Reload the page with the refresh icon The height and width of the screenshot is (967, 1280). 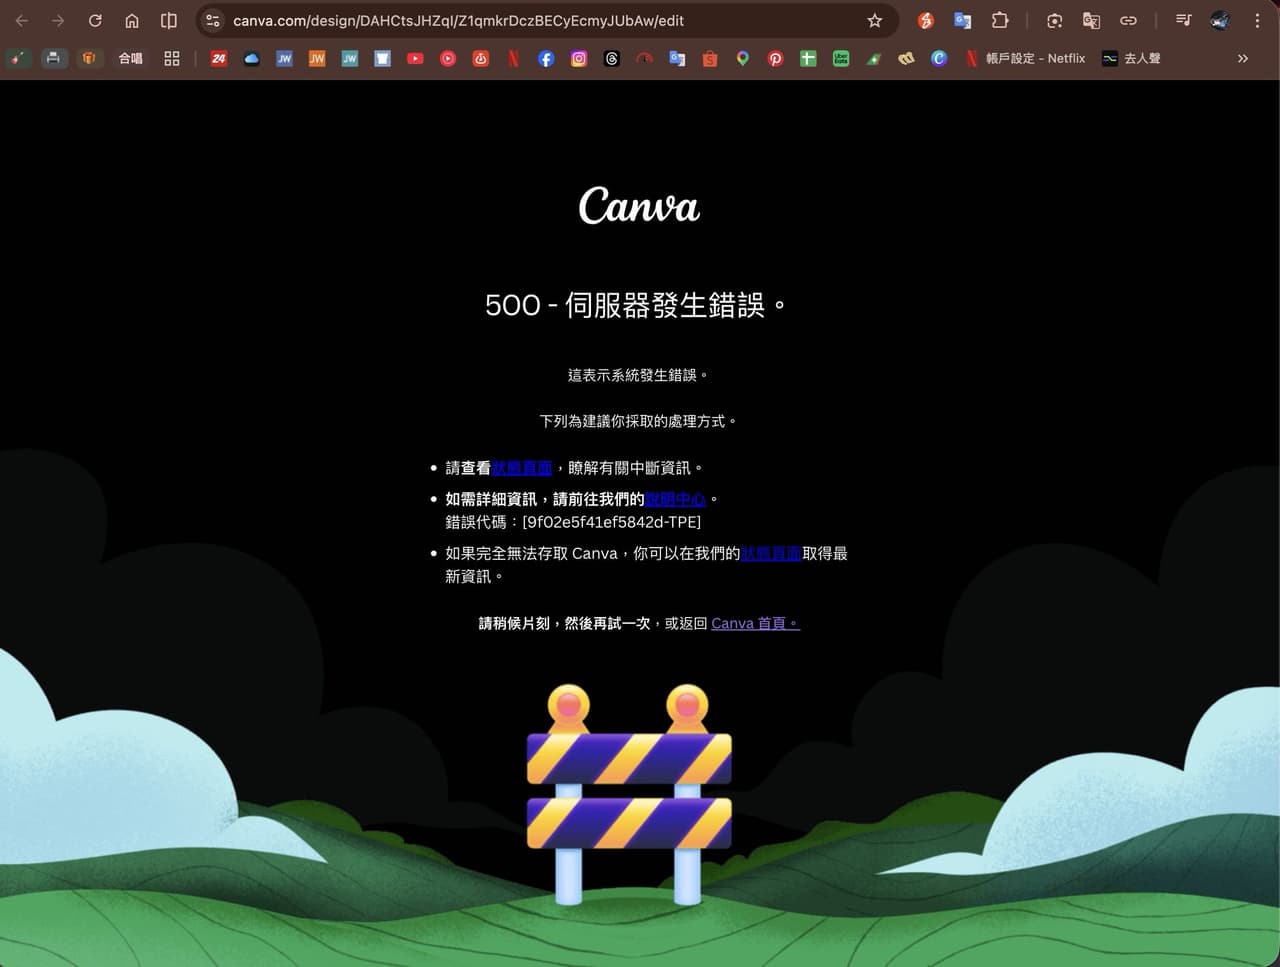click(x=95, y=20)
